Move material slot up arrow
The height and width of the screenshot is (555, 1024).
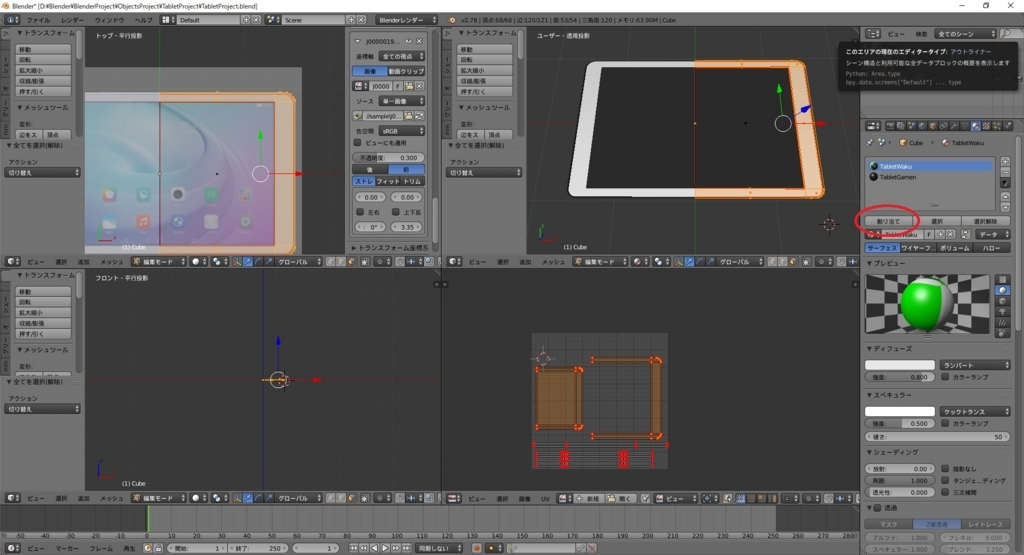click(1005, 197)
